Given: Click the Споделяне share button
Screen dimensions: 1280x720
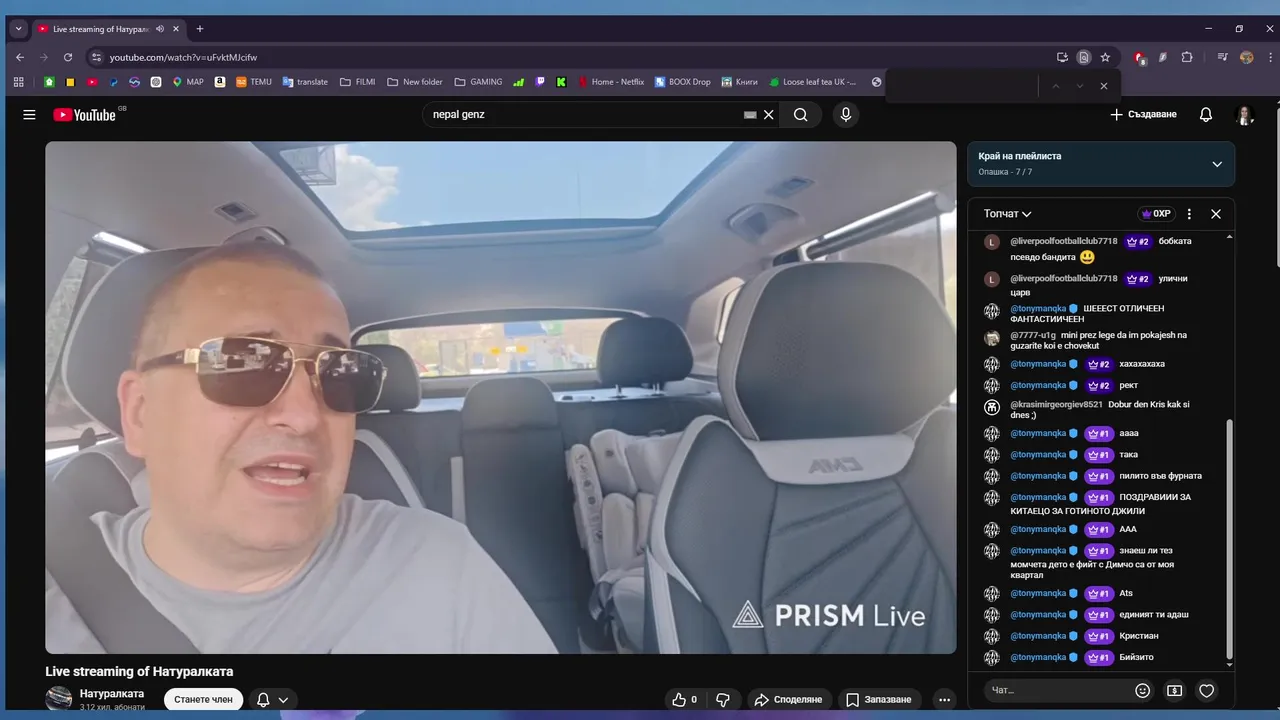Looking at the screenshot, I should (x=788, y=699).
